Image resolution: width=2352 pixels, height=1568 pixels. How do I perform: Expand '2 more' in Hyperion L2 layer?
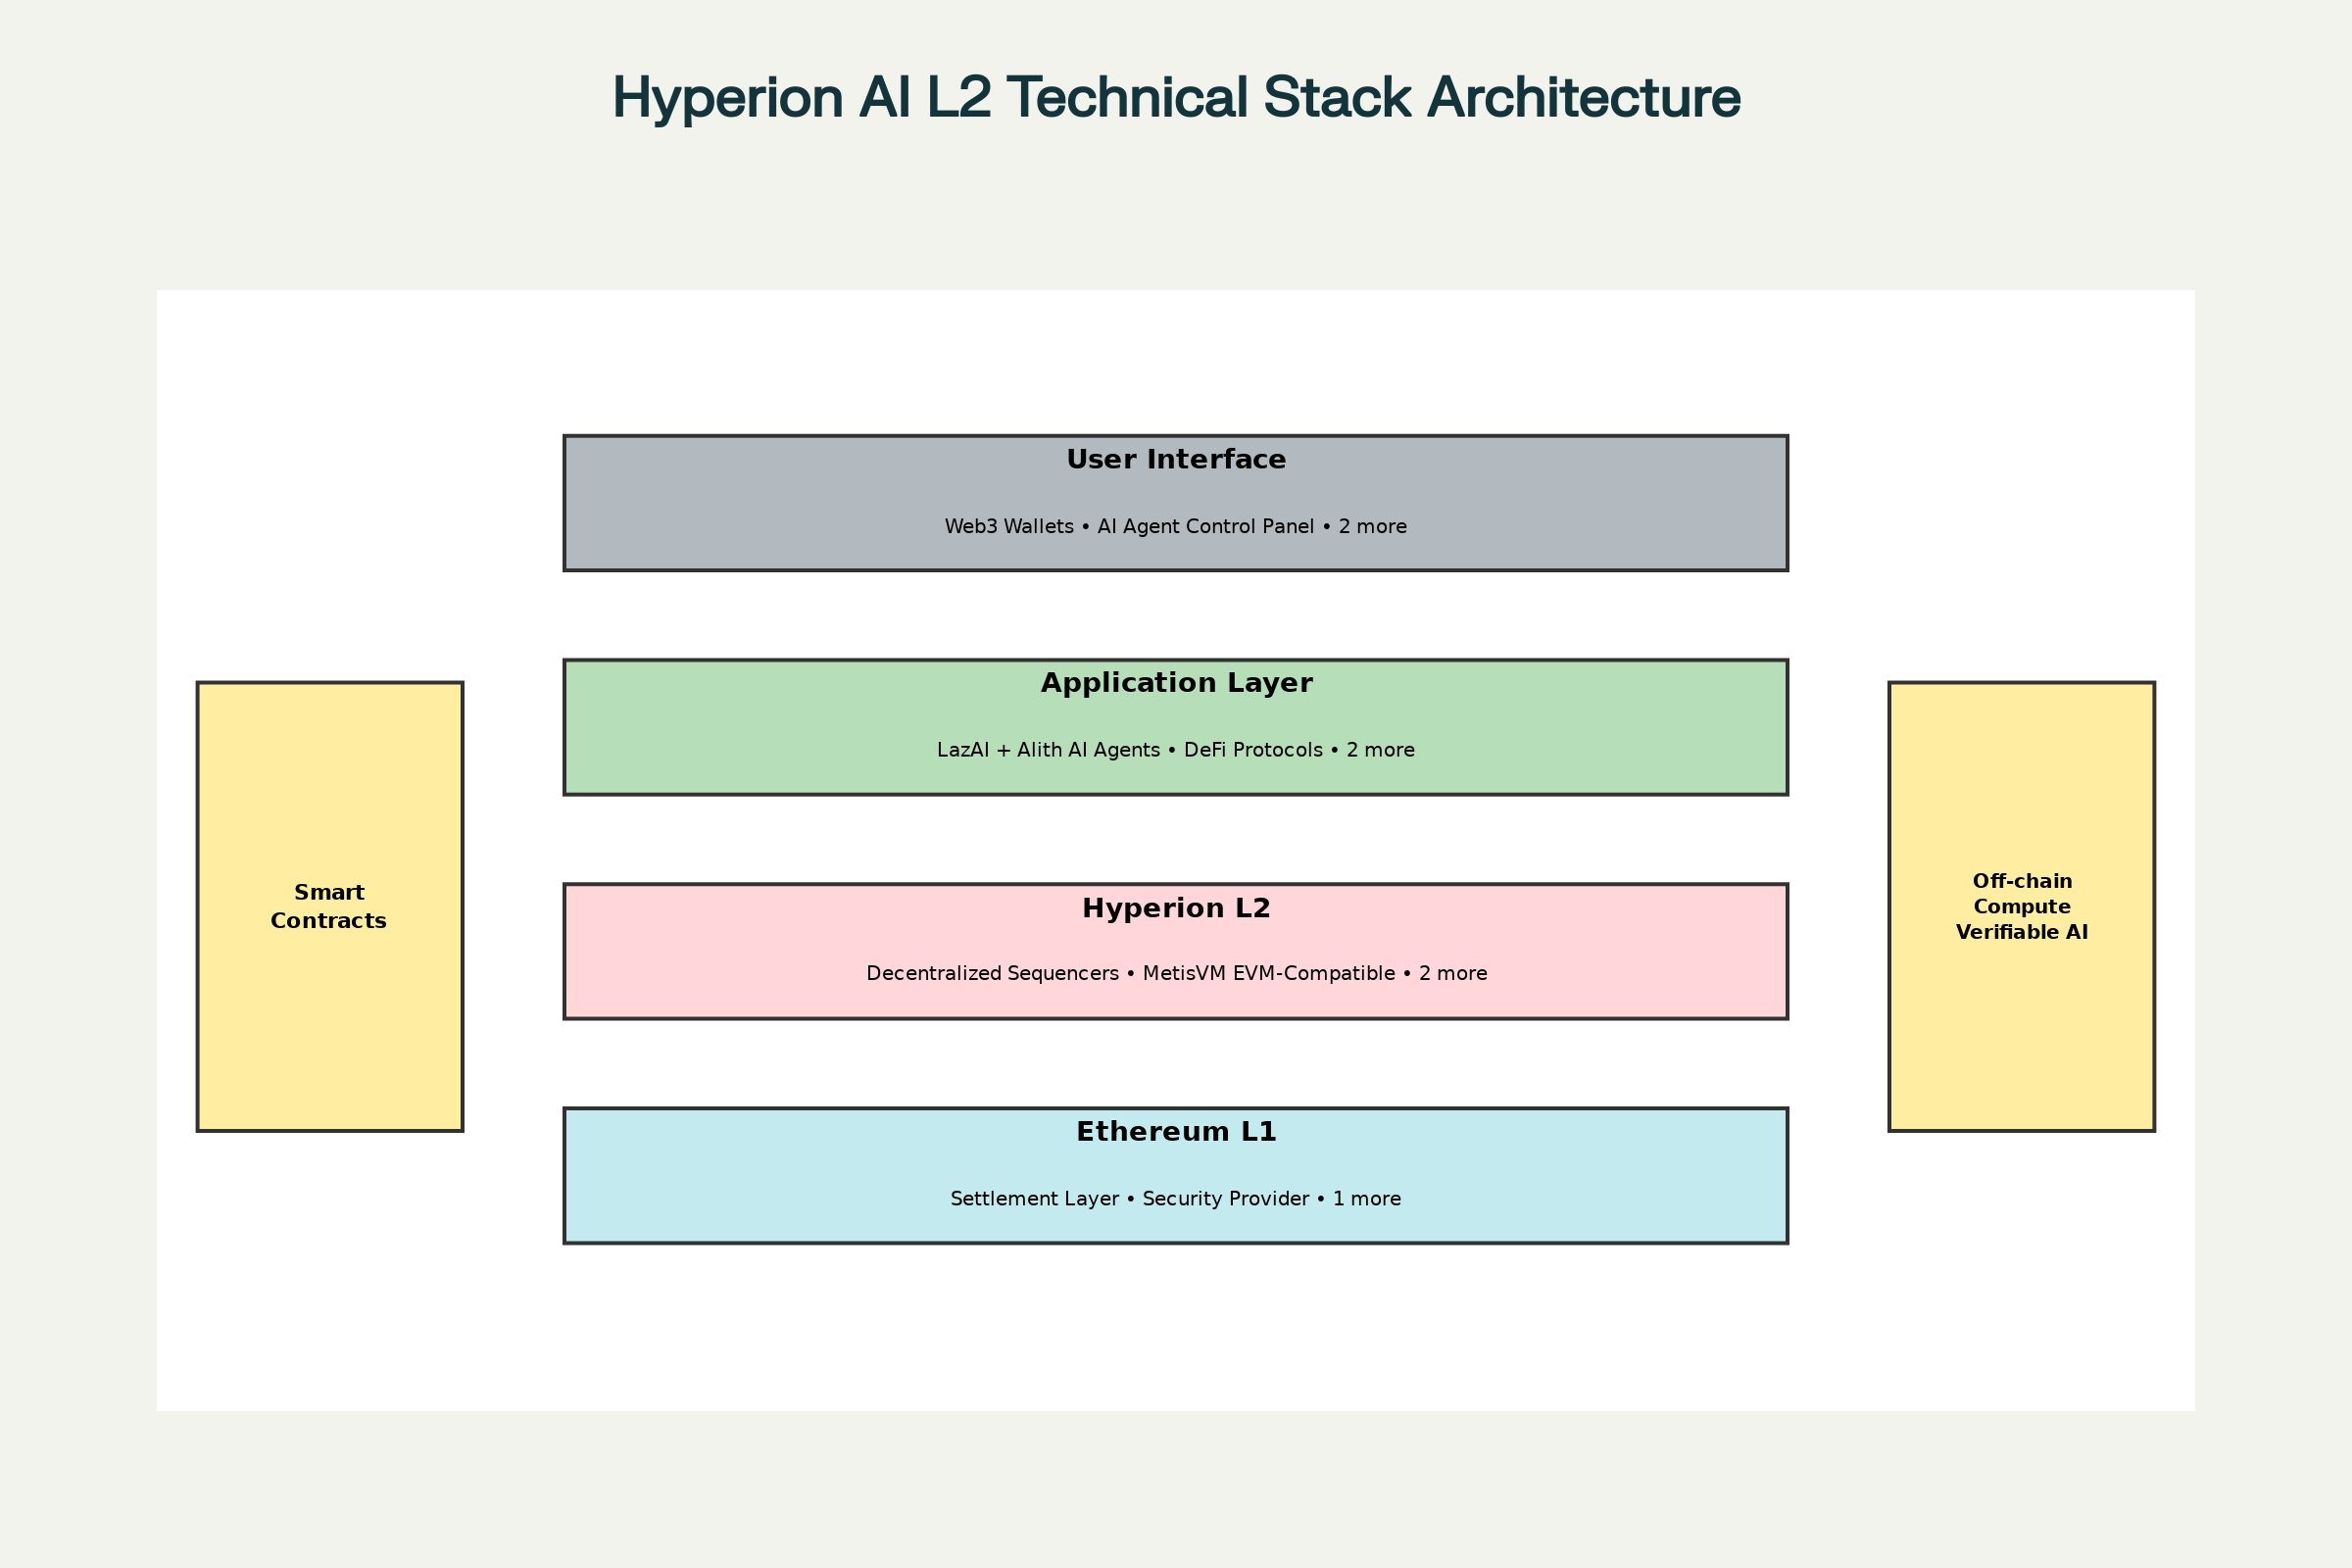[x=1452, y=974]
